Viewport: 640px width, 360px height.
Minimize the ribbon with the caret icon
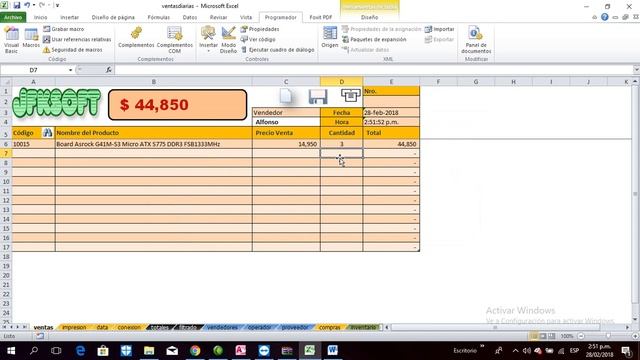point(594,17)
